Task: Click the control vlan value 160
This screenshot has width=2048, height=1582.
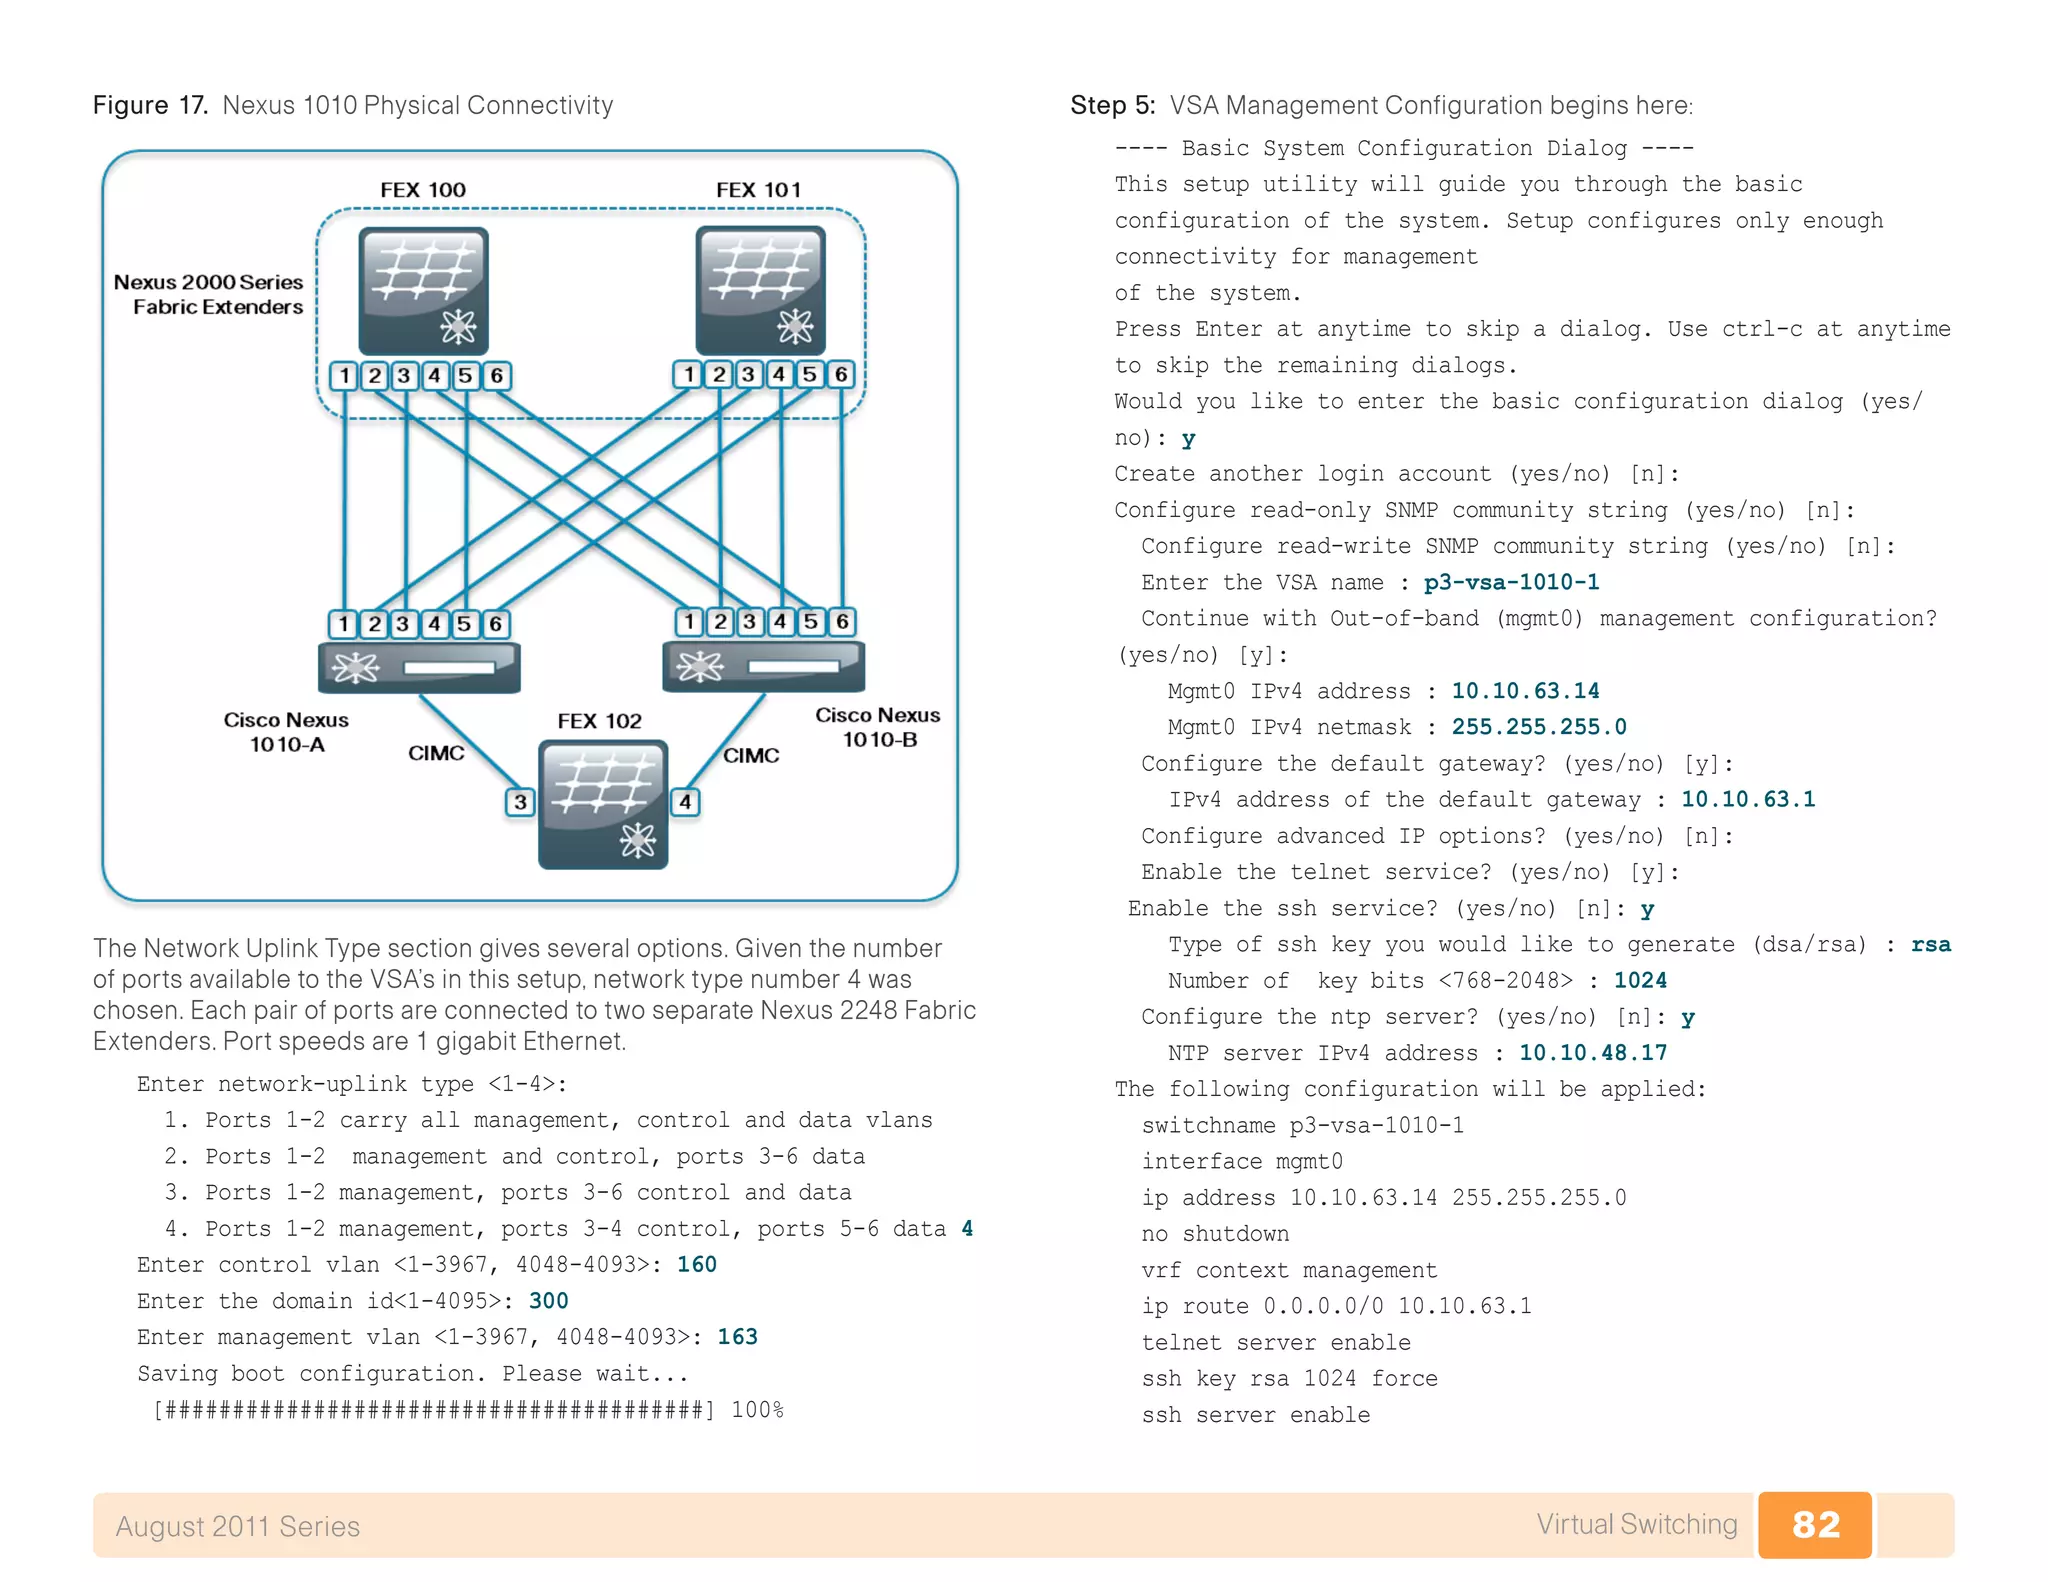Action: tap(696, 1264)
